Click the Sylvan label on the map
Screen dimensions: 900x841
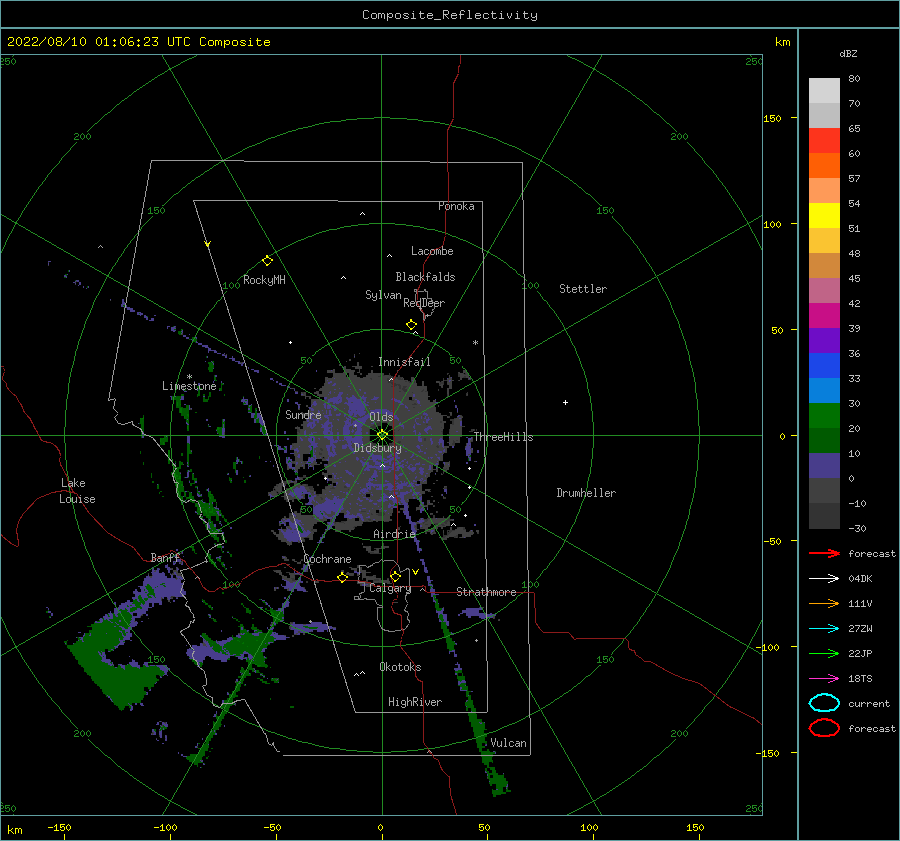(x=383, y=295)
